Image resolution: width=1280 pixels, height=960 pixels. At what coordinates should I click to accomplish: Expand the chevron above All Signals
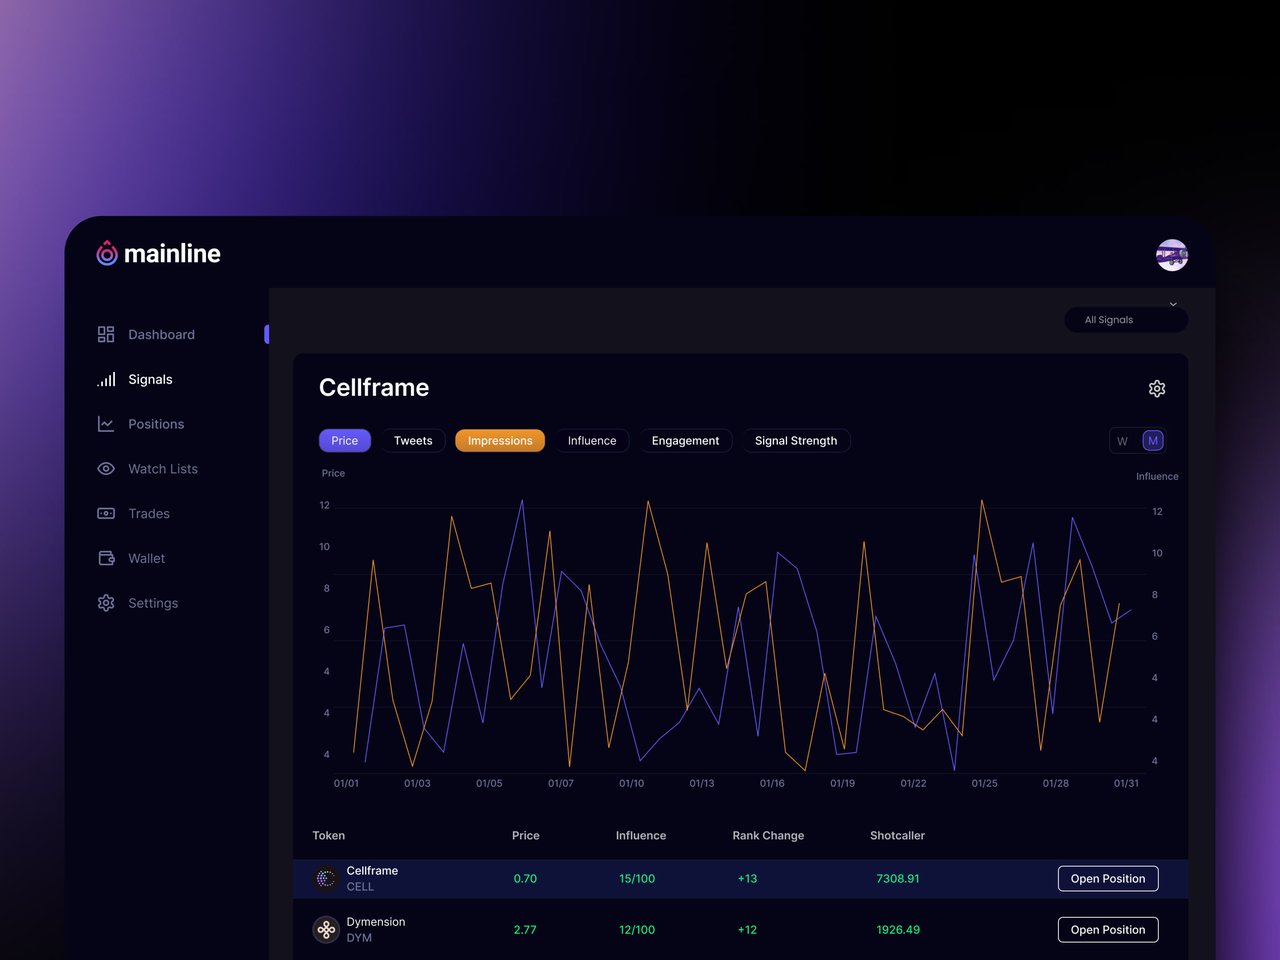coord(1173,304)
